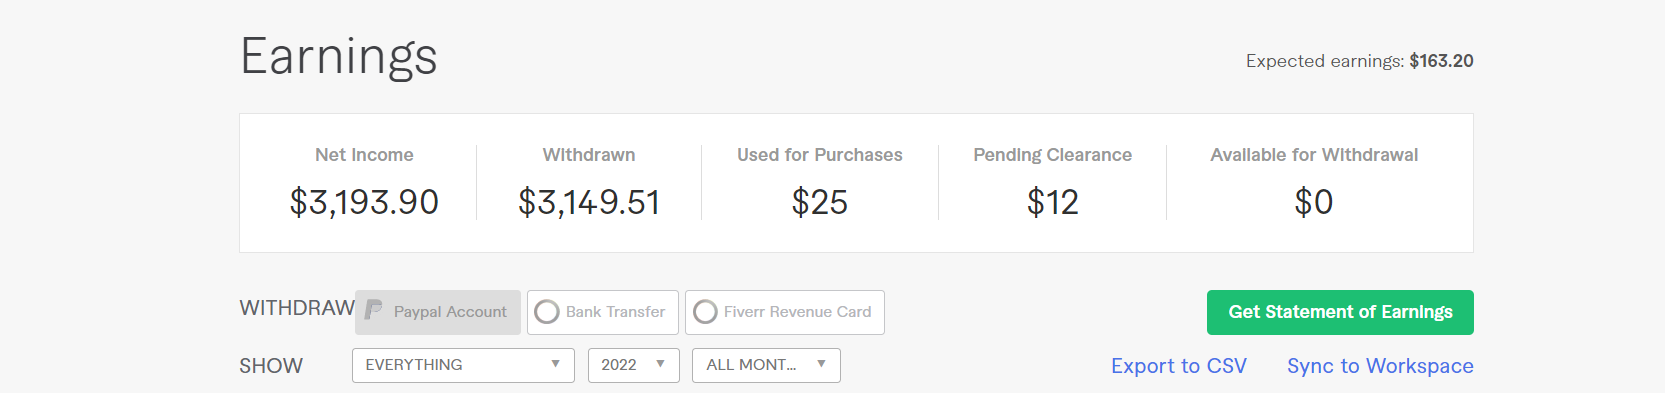
Task: Open the ALL MONTHS dropdown
Action: [766, 365]
